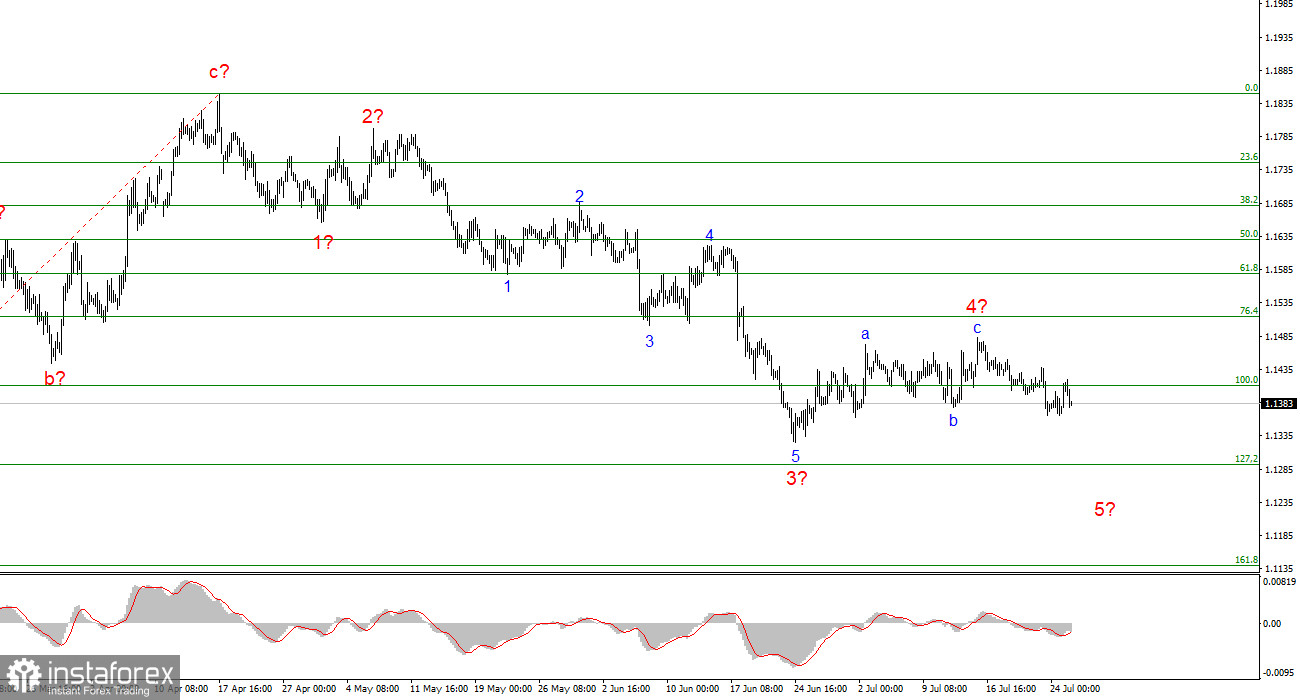
Task: Select the red '3?' wave label
Action: coord(796,478)
